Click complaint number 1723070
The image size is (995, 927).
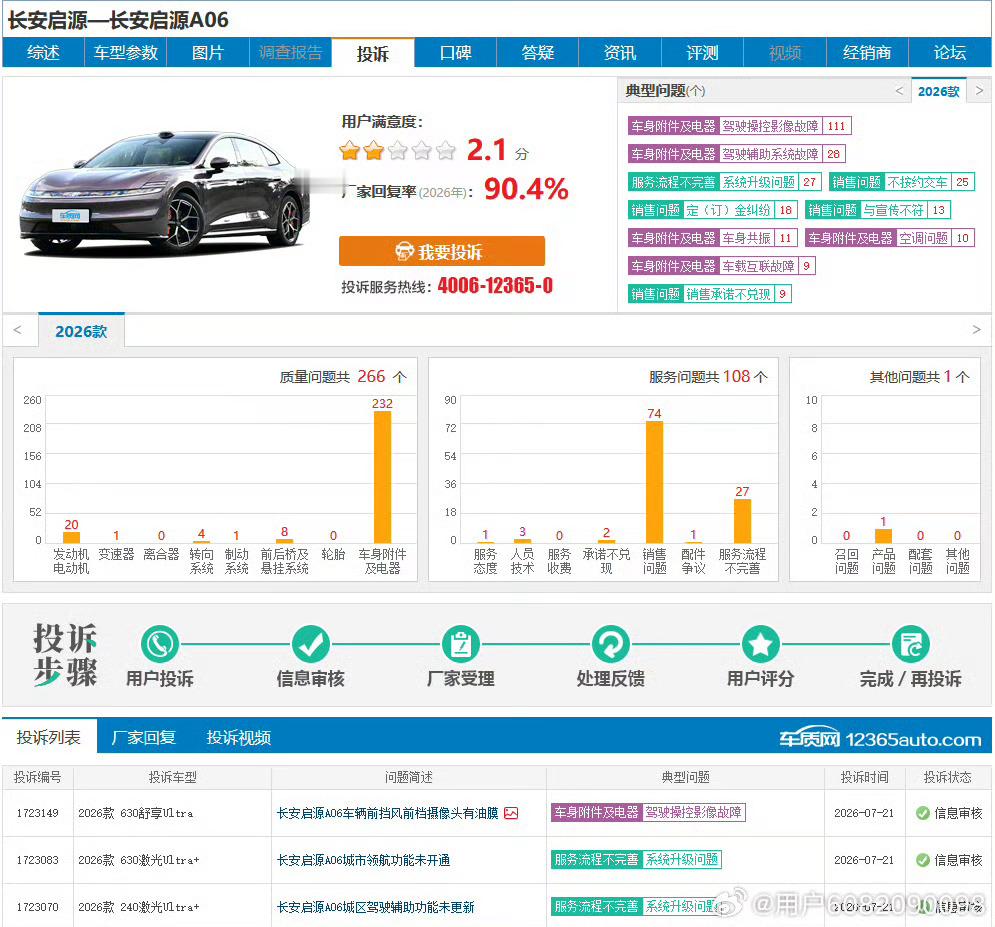pyautogui.click(x=37, y=907)
